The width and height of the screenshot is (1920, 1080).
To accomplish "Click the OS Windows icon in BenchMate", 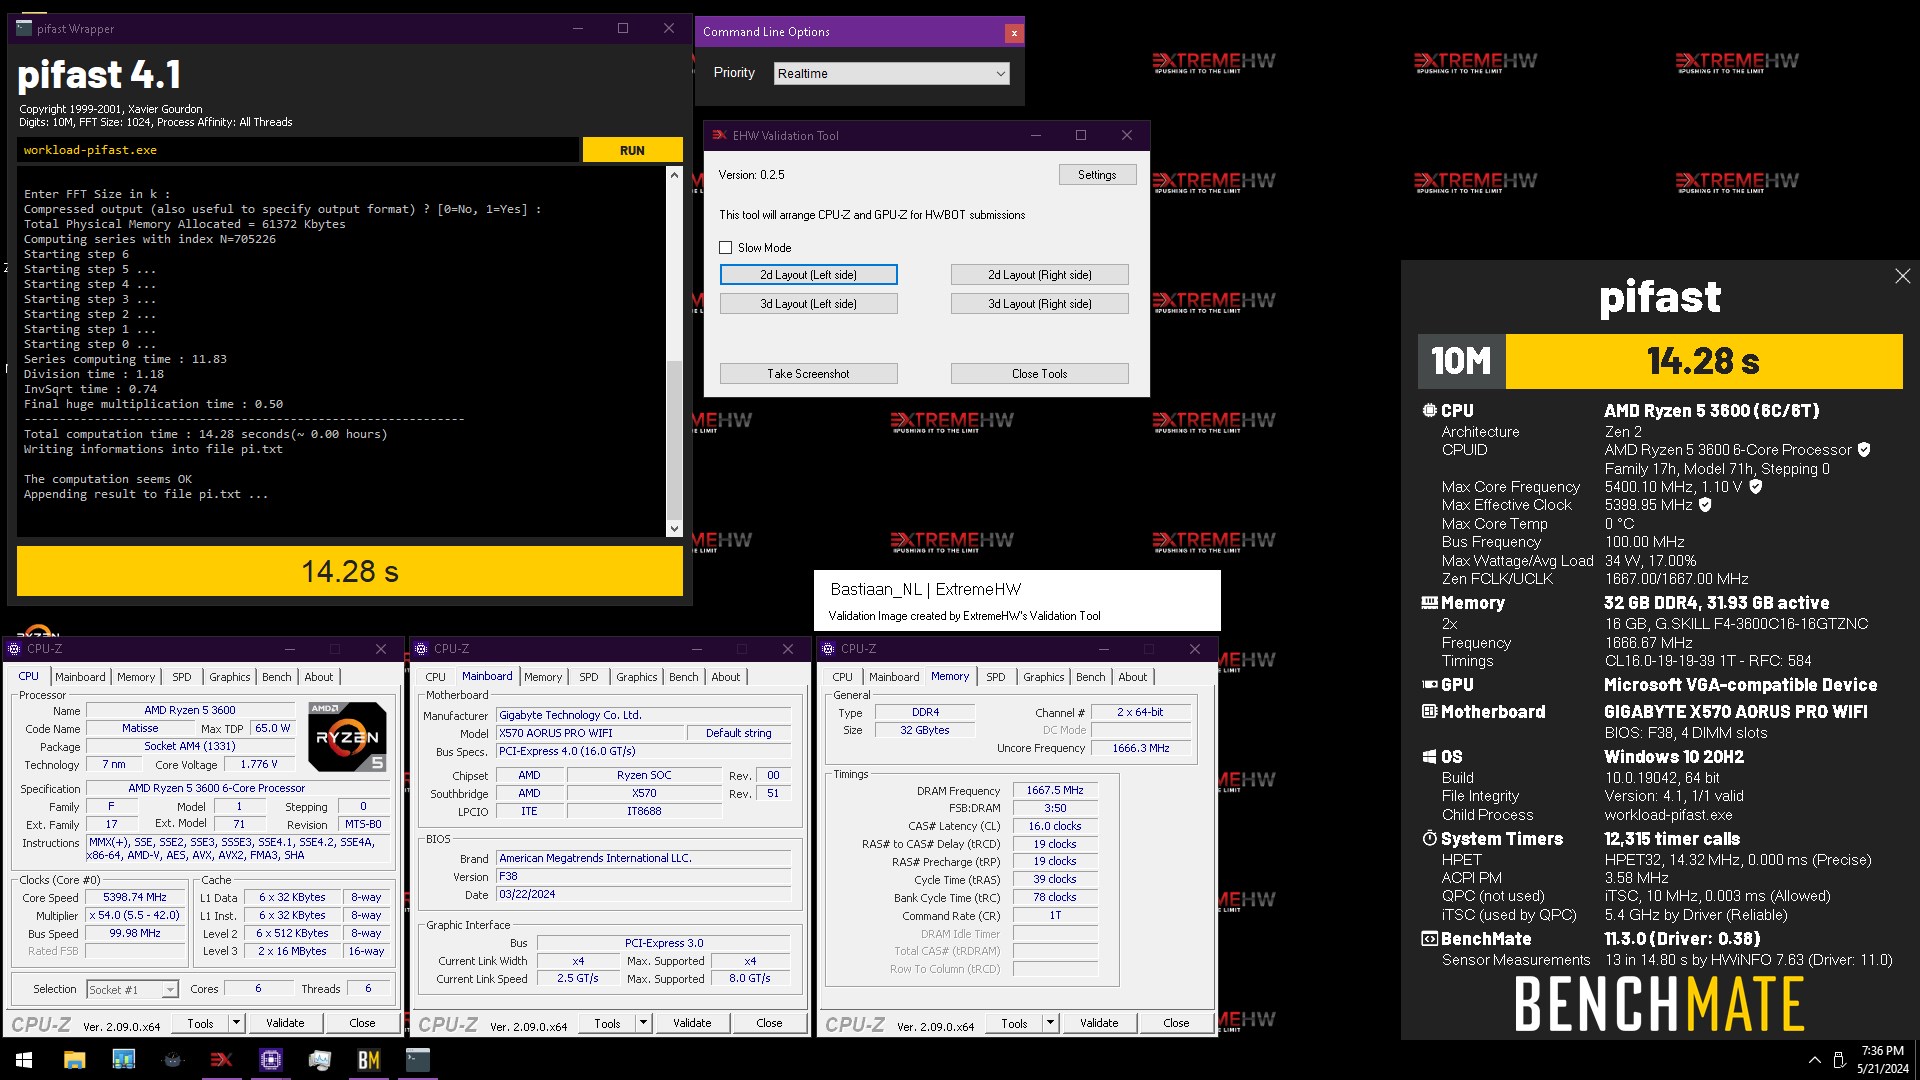I will point(1429,757).
